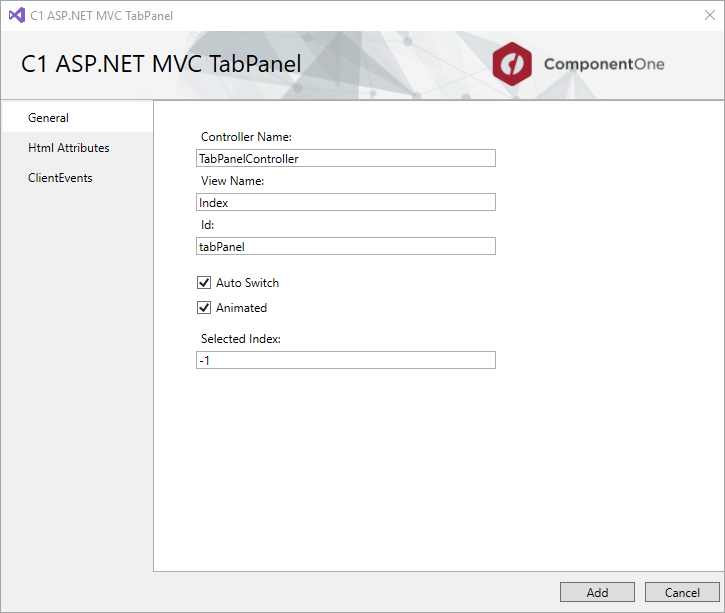Viewport: 725px width, 613px height.
Task: Toggle the Animated checkbox
Action: pos(204,307)
